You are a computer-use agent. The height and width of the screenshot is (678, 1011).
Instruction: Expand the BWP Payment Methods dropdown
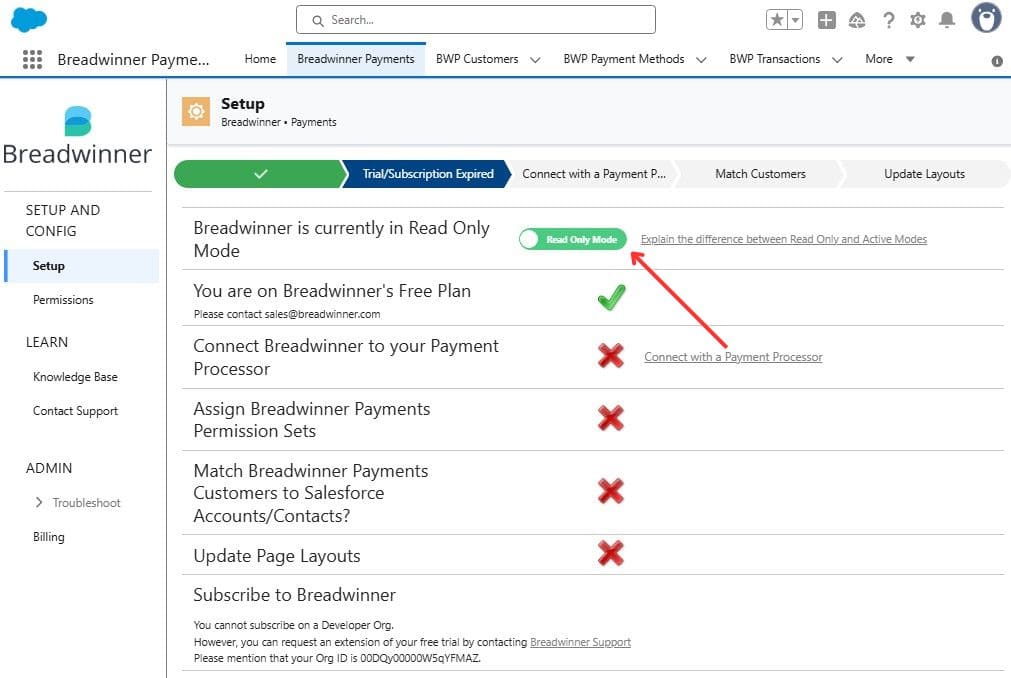(701, 60)
